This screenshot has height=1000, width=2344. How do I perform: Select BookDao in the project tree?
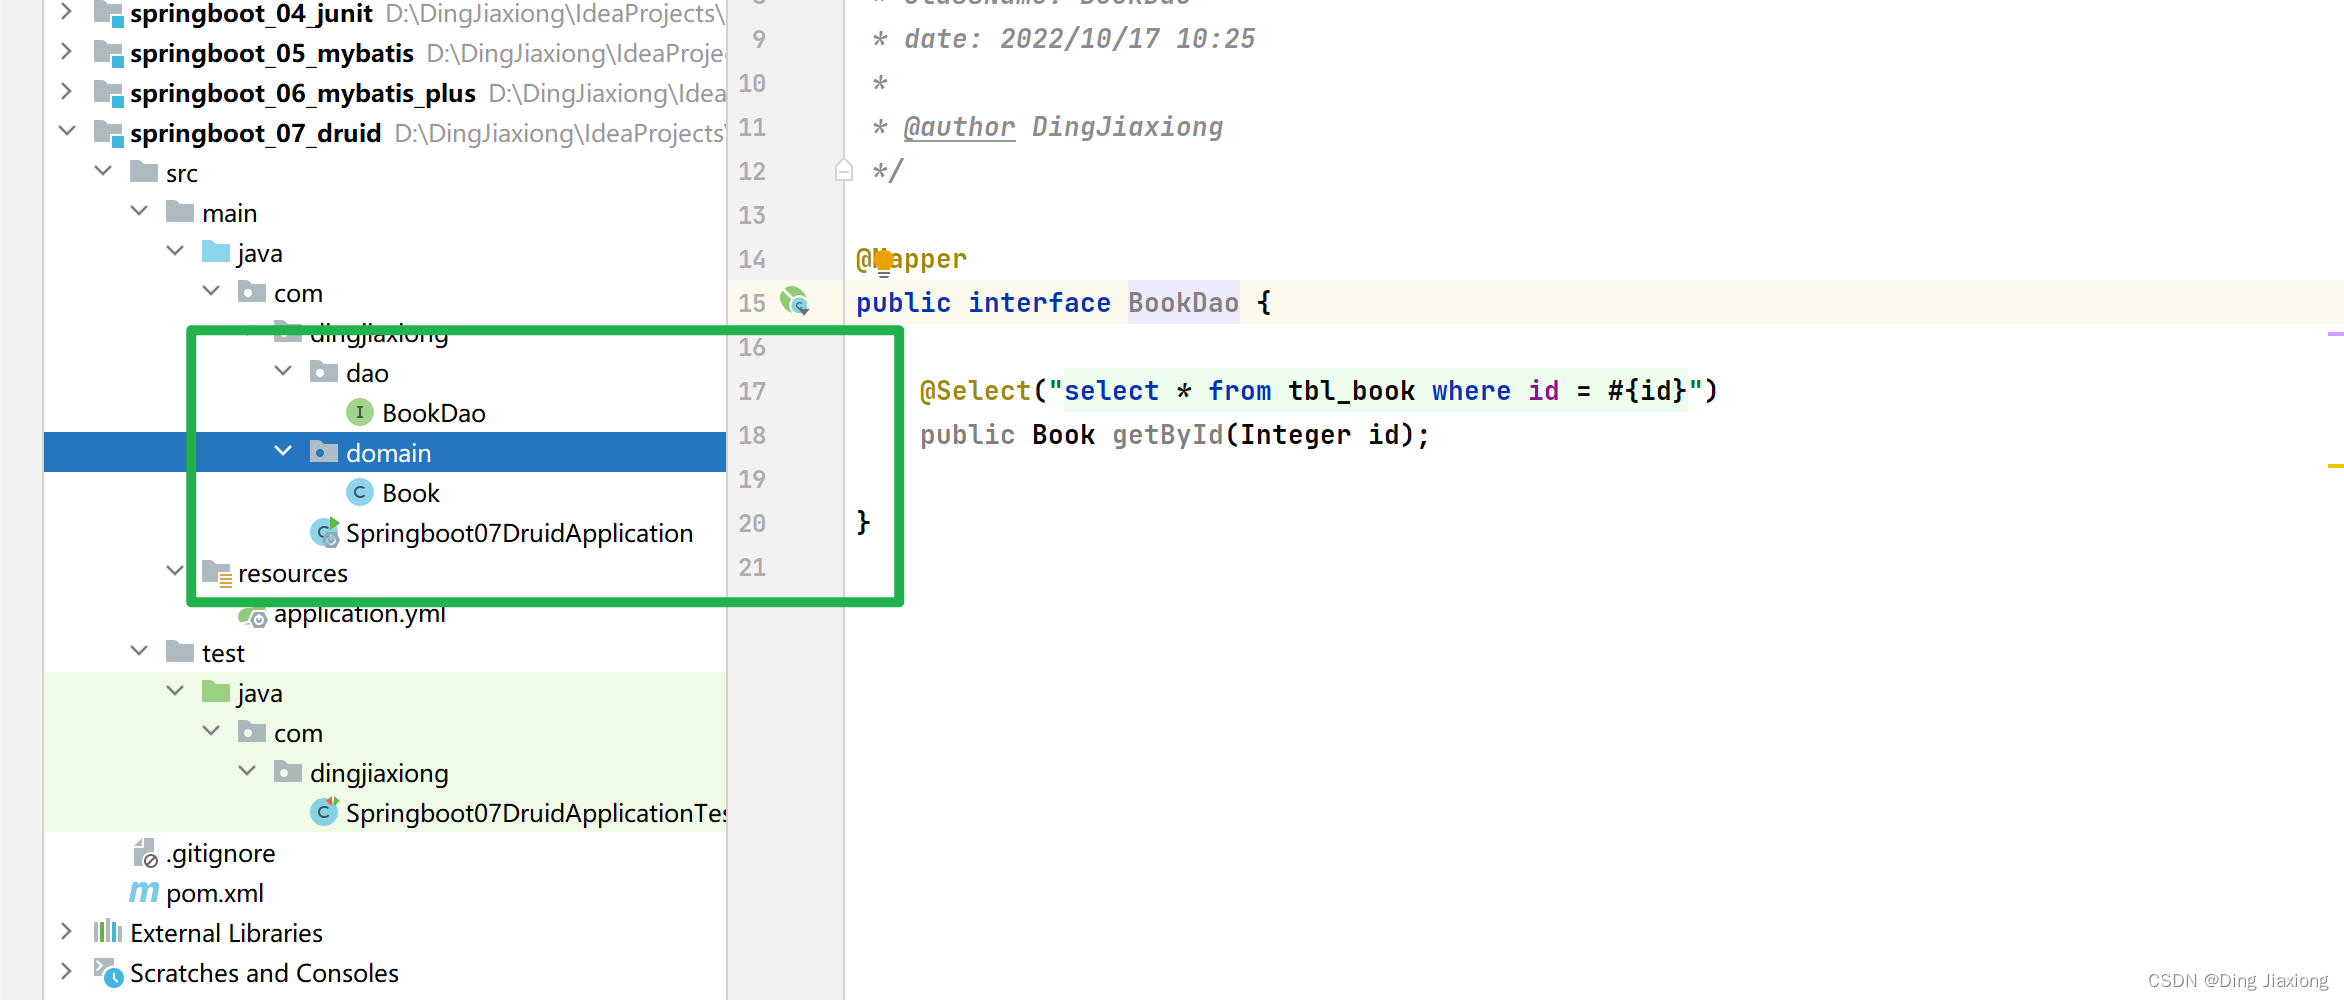pyautogui.click(x=433, y=413)
